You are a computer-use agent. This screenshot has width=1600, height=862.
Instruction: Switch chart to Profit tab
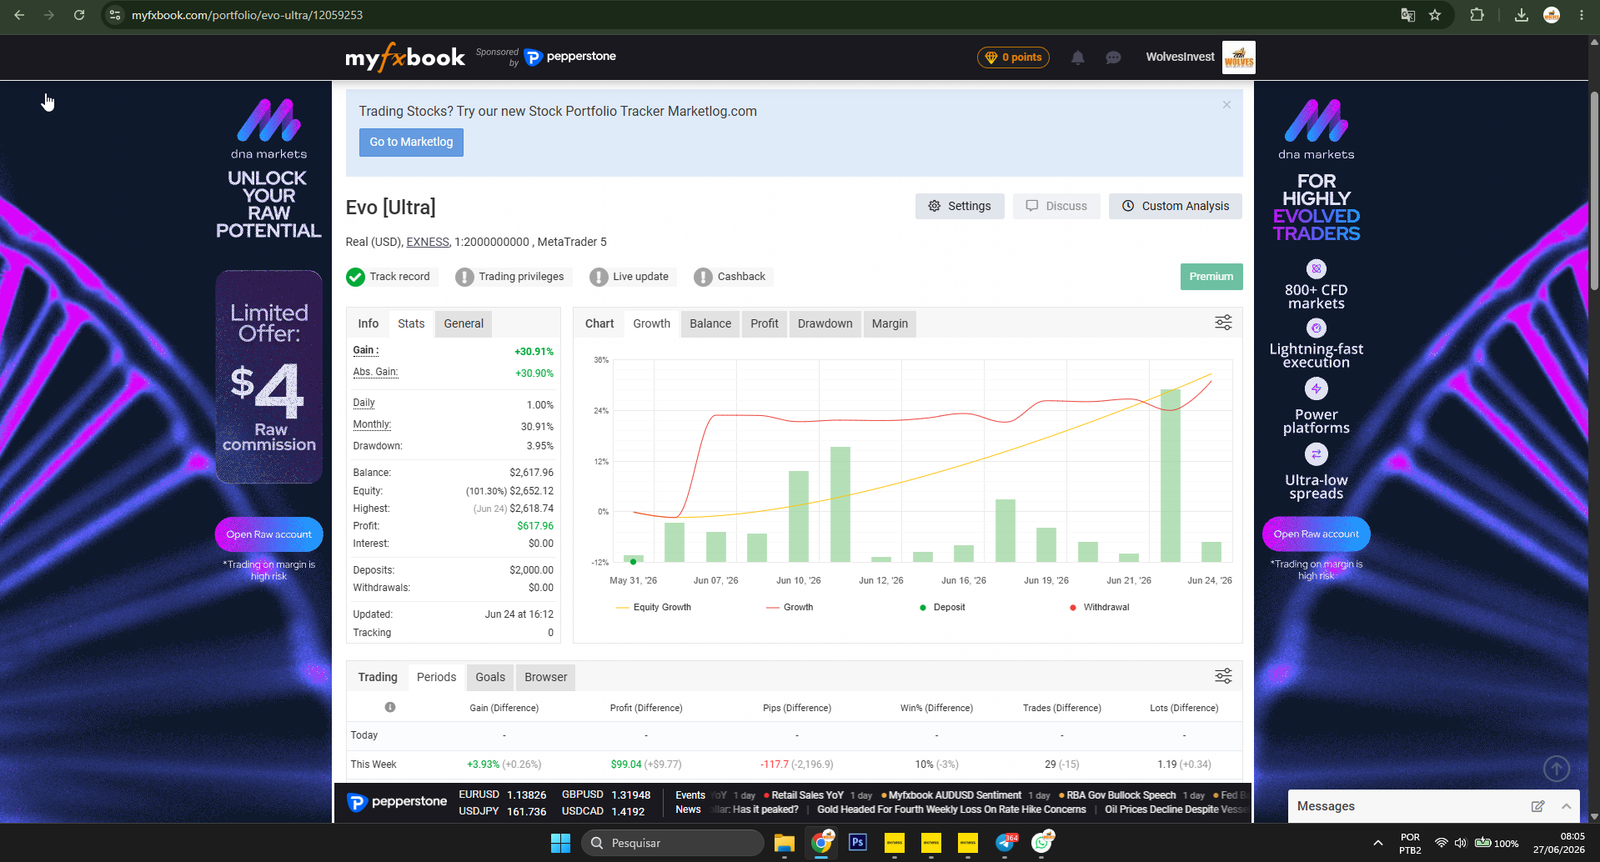(764, 324)
